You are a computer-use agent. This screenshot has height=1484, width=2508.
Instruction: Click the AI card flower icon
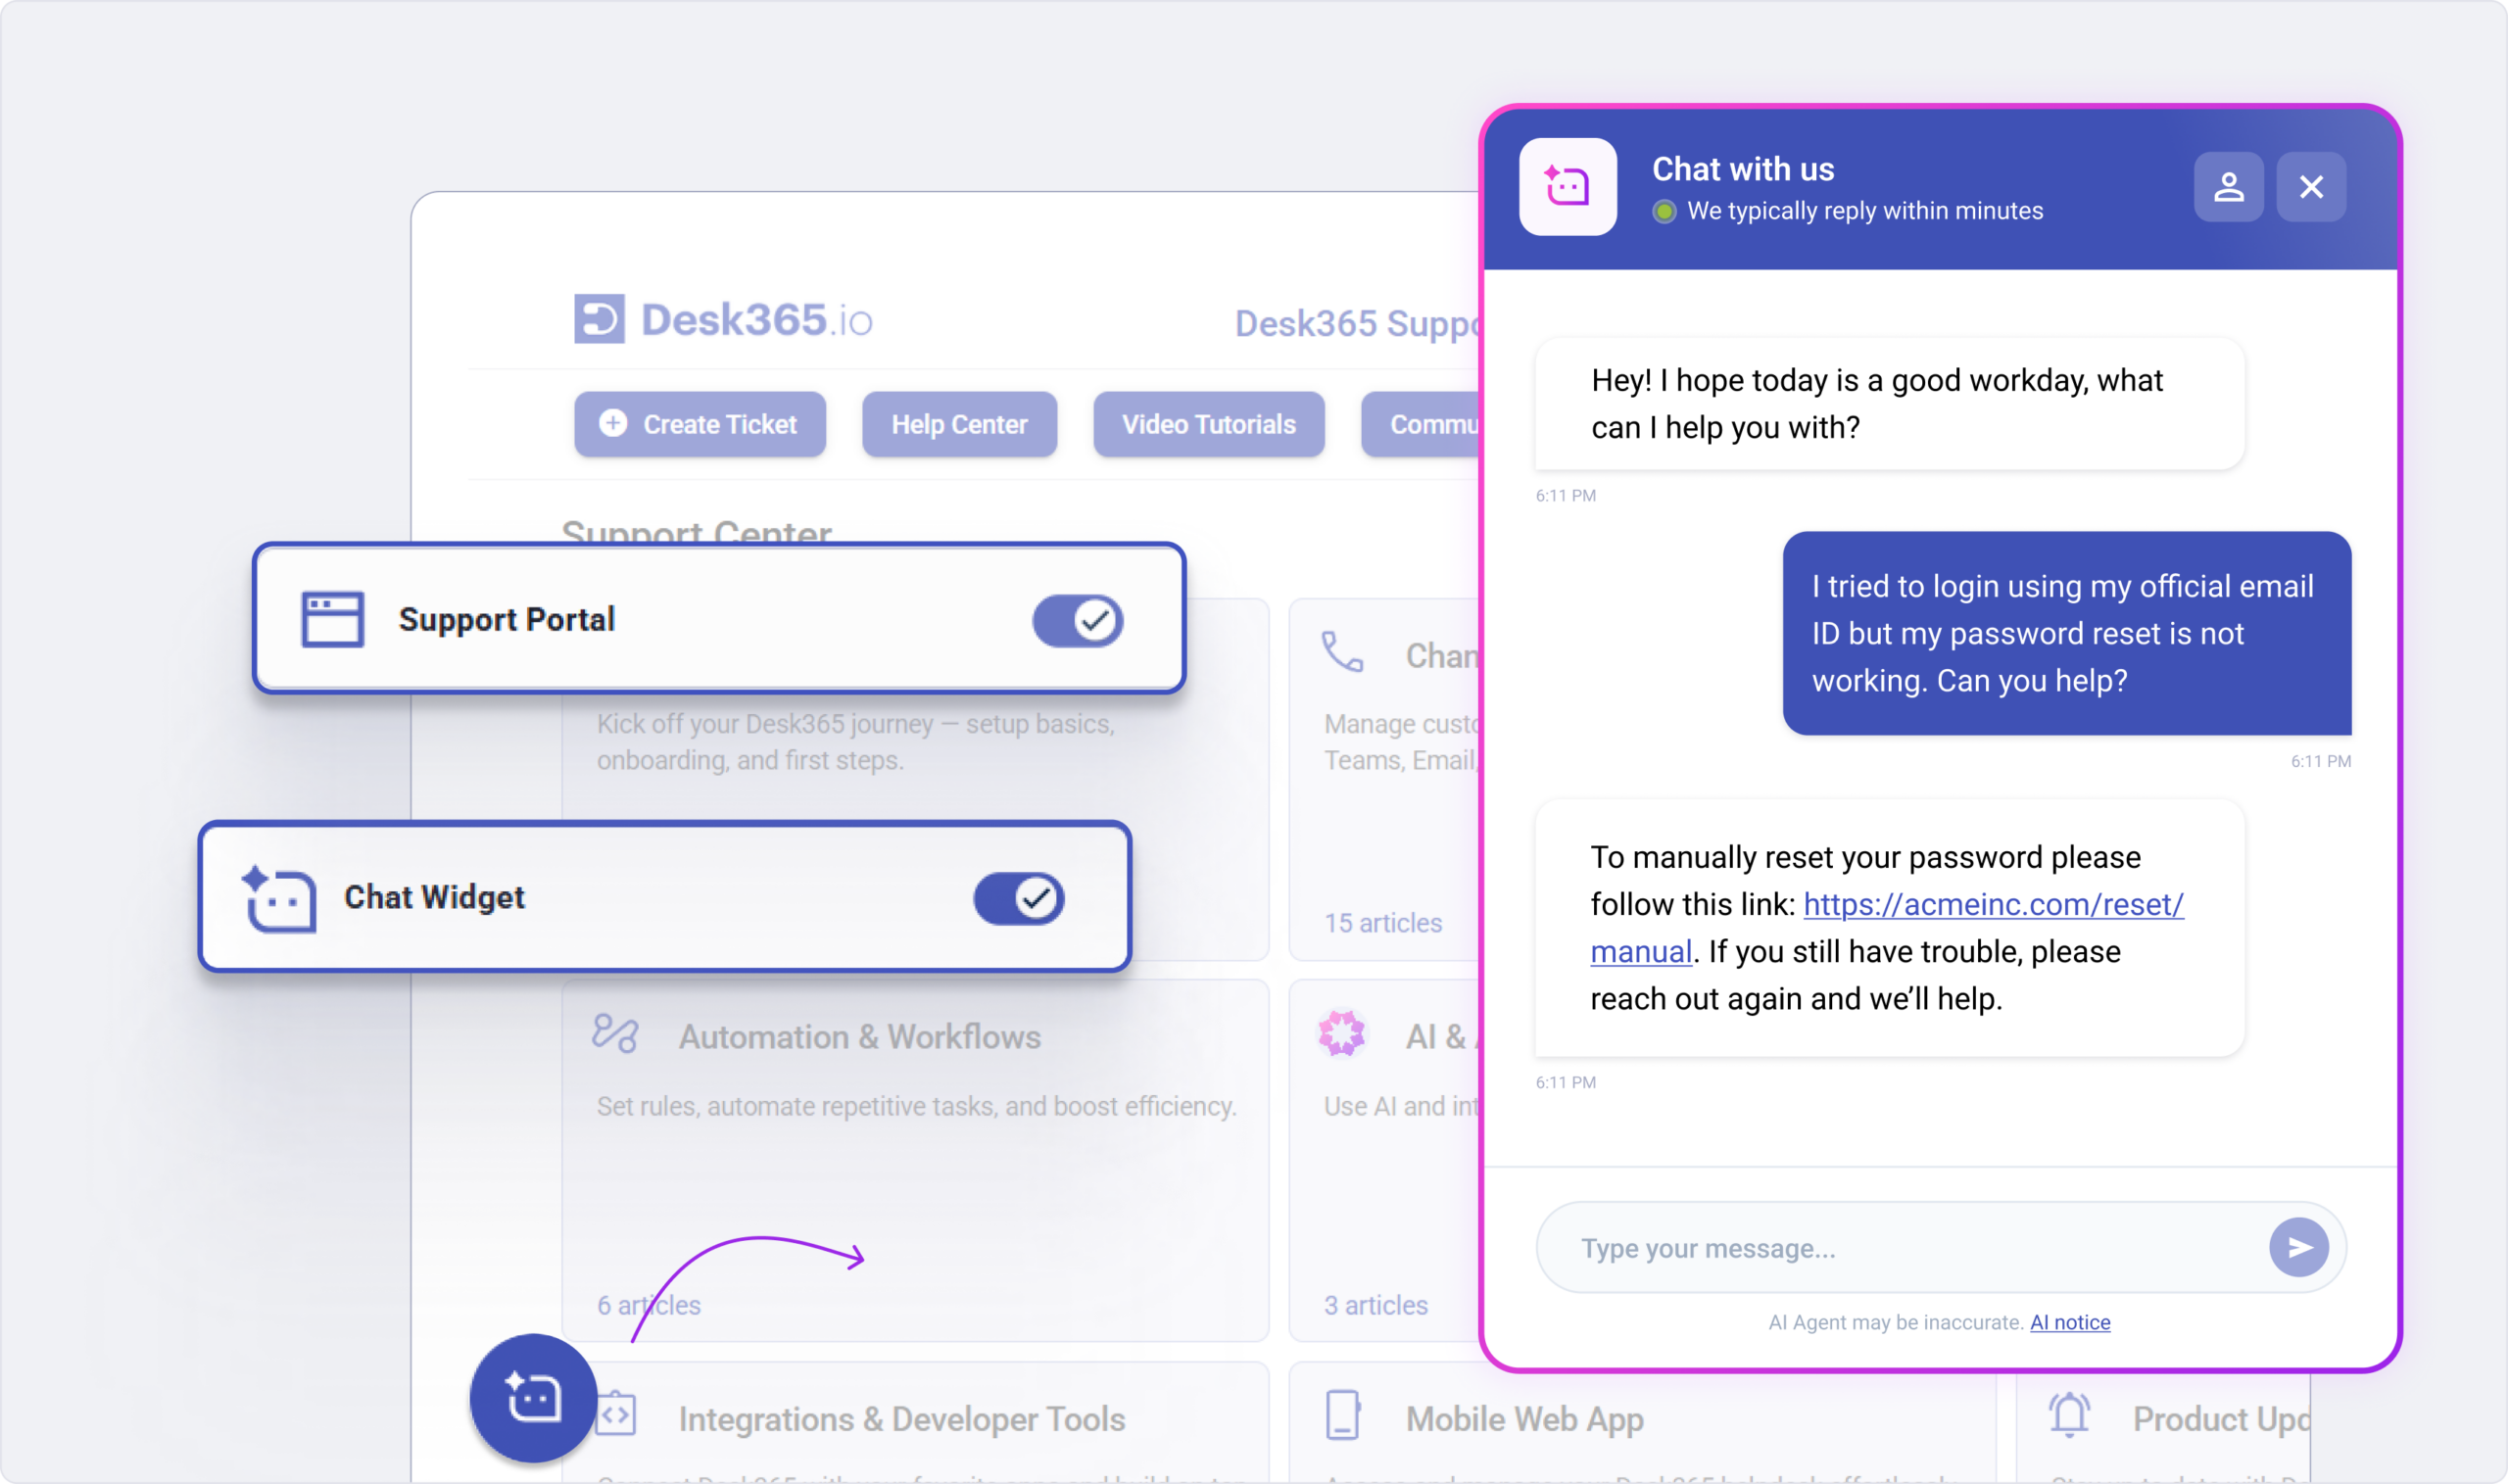click(1342, 1033)
